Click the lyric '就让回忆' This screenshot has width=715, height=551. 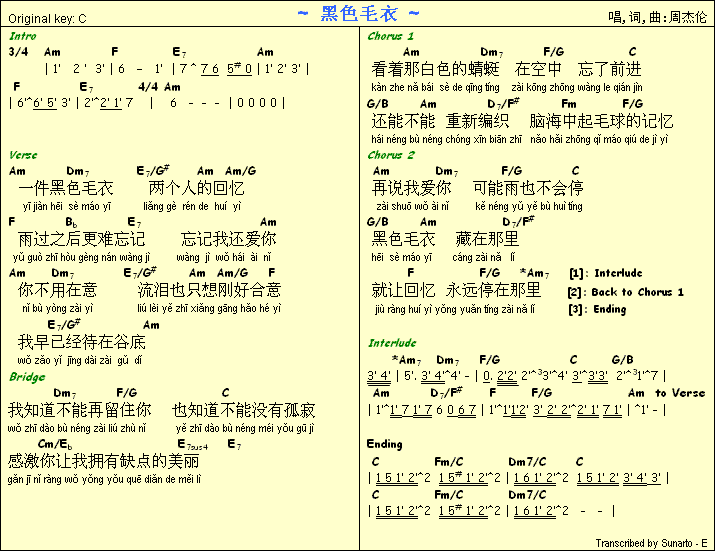tap(403, 290)
